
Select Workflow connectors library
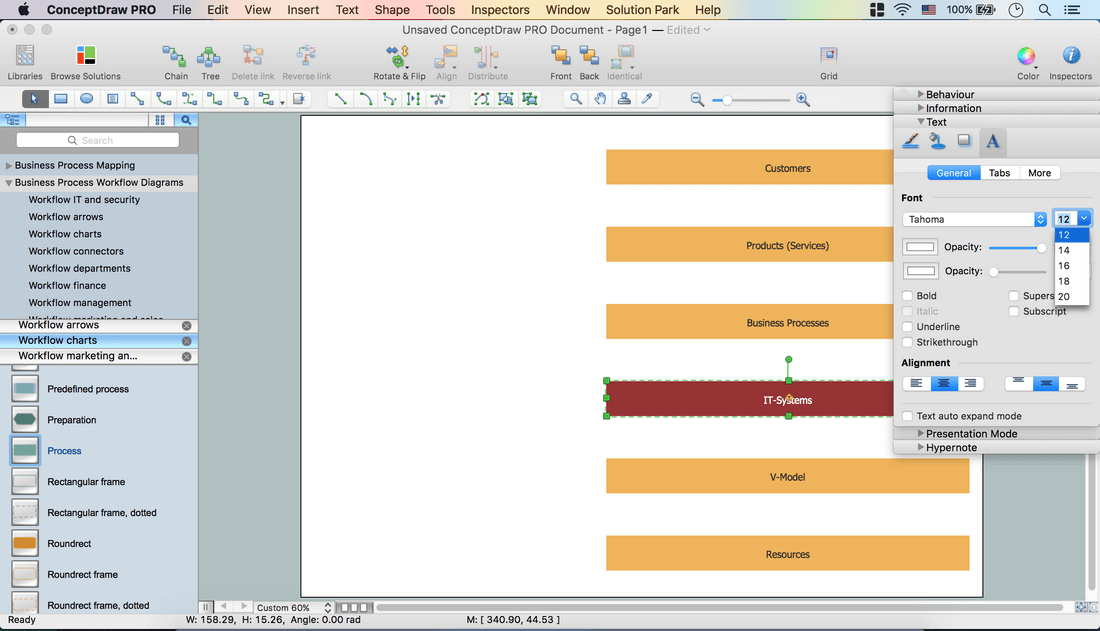(76, 251)
